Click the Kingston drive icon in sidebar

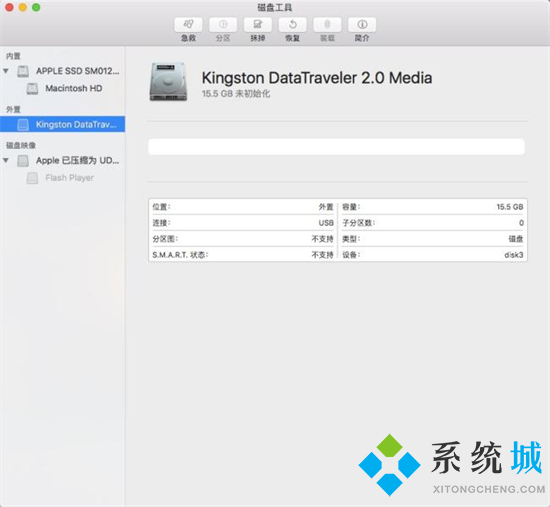tap(23, 124)
